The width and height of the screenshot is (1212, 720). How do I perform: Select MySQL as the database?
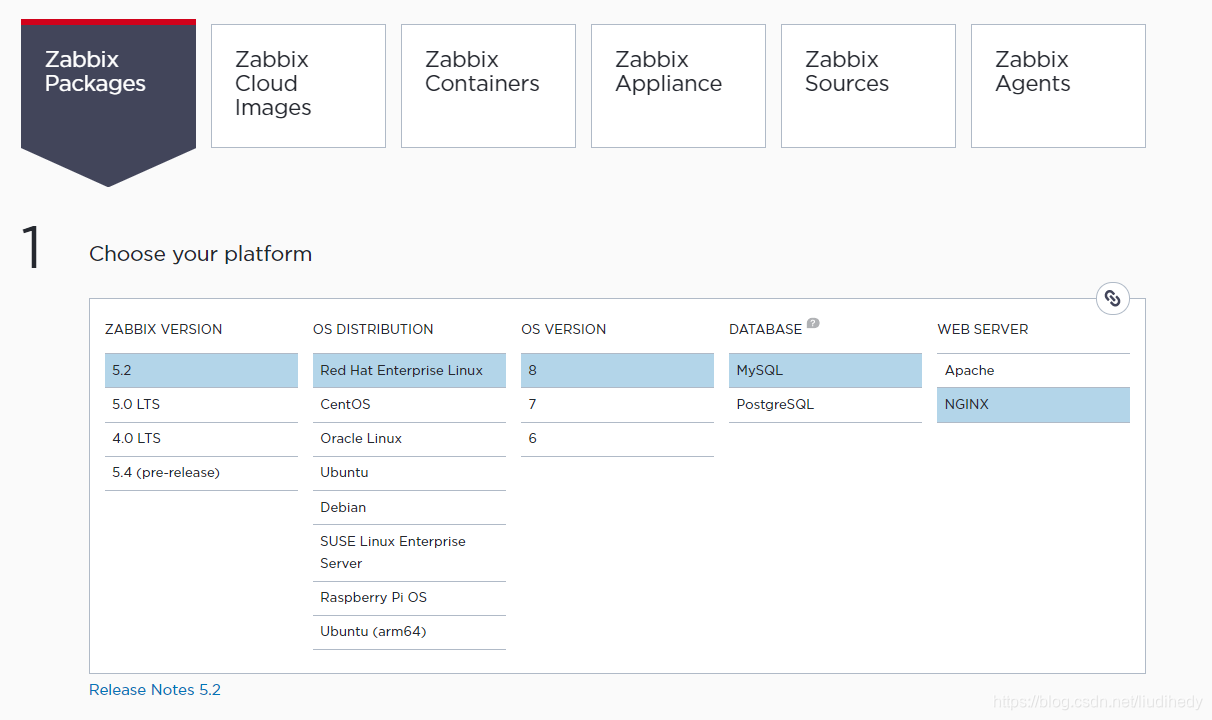click(x=825, y=370)
